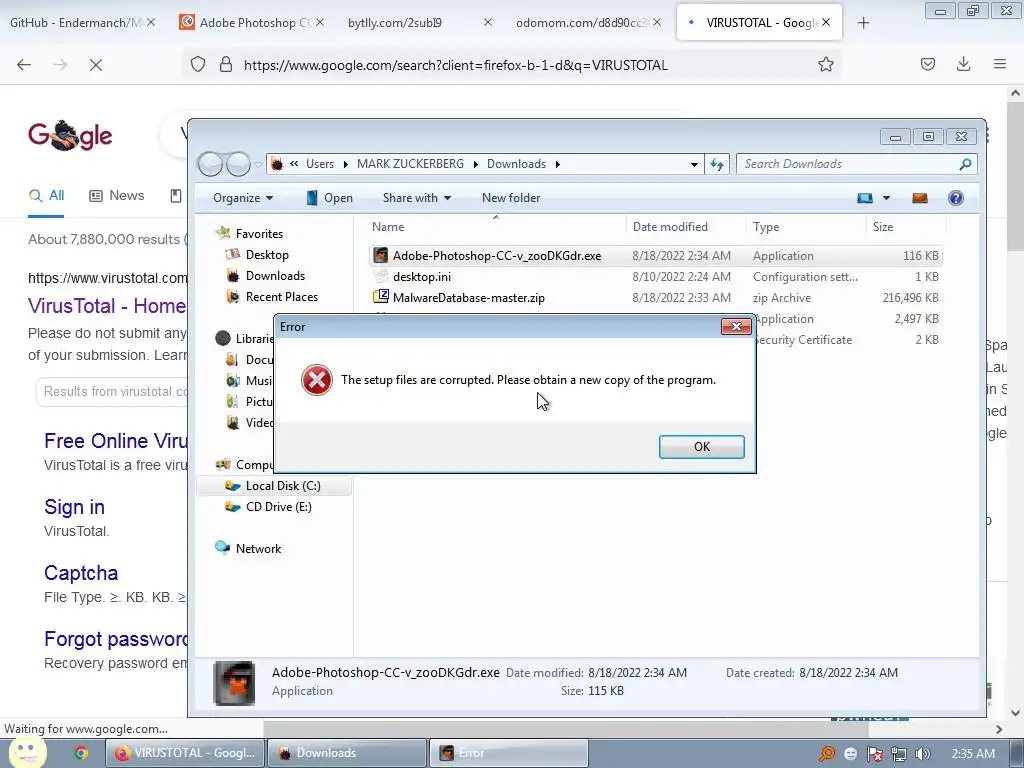Select the All search tab in Google
The height and width of the screenshot is (768, 1024).
click(x=46, y=195)
